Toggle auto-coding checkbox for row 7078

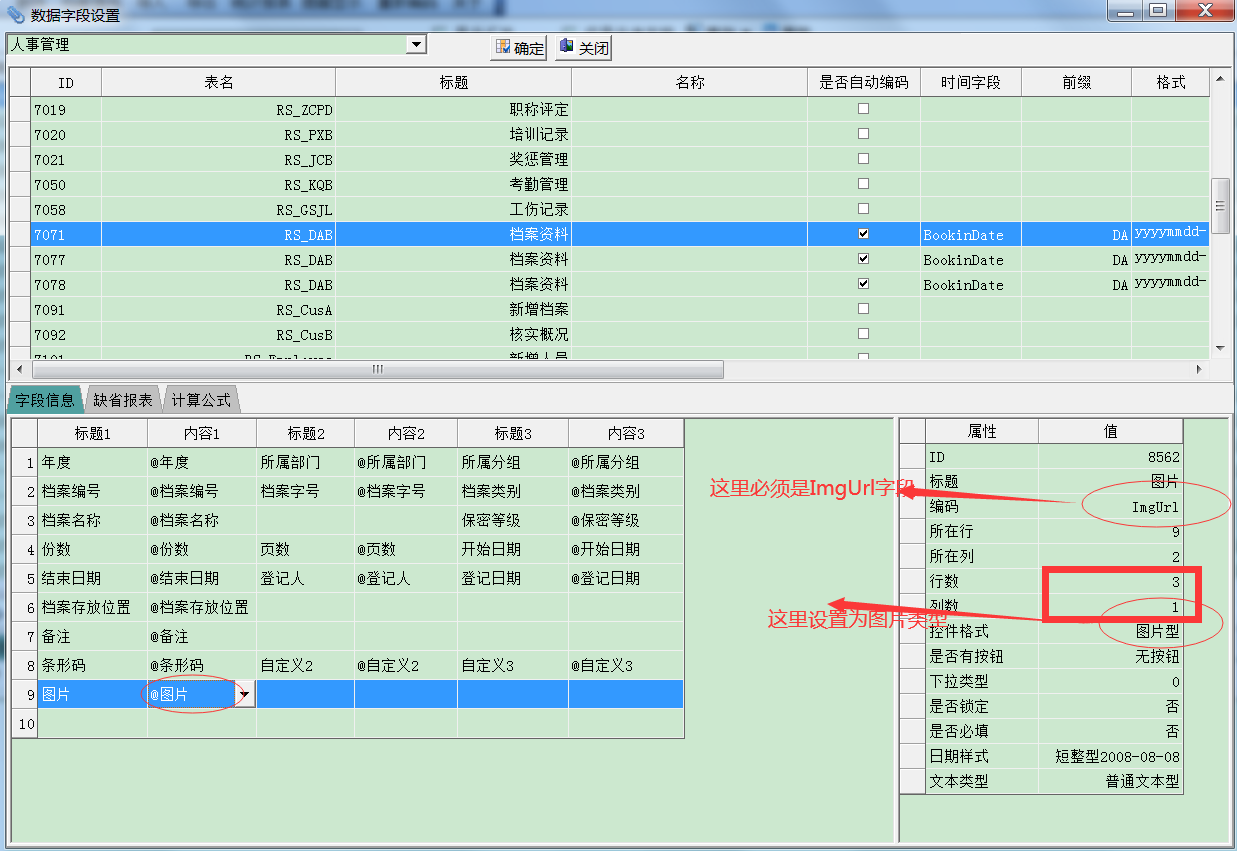pos(863,284)
